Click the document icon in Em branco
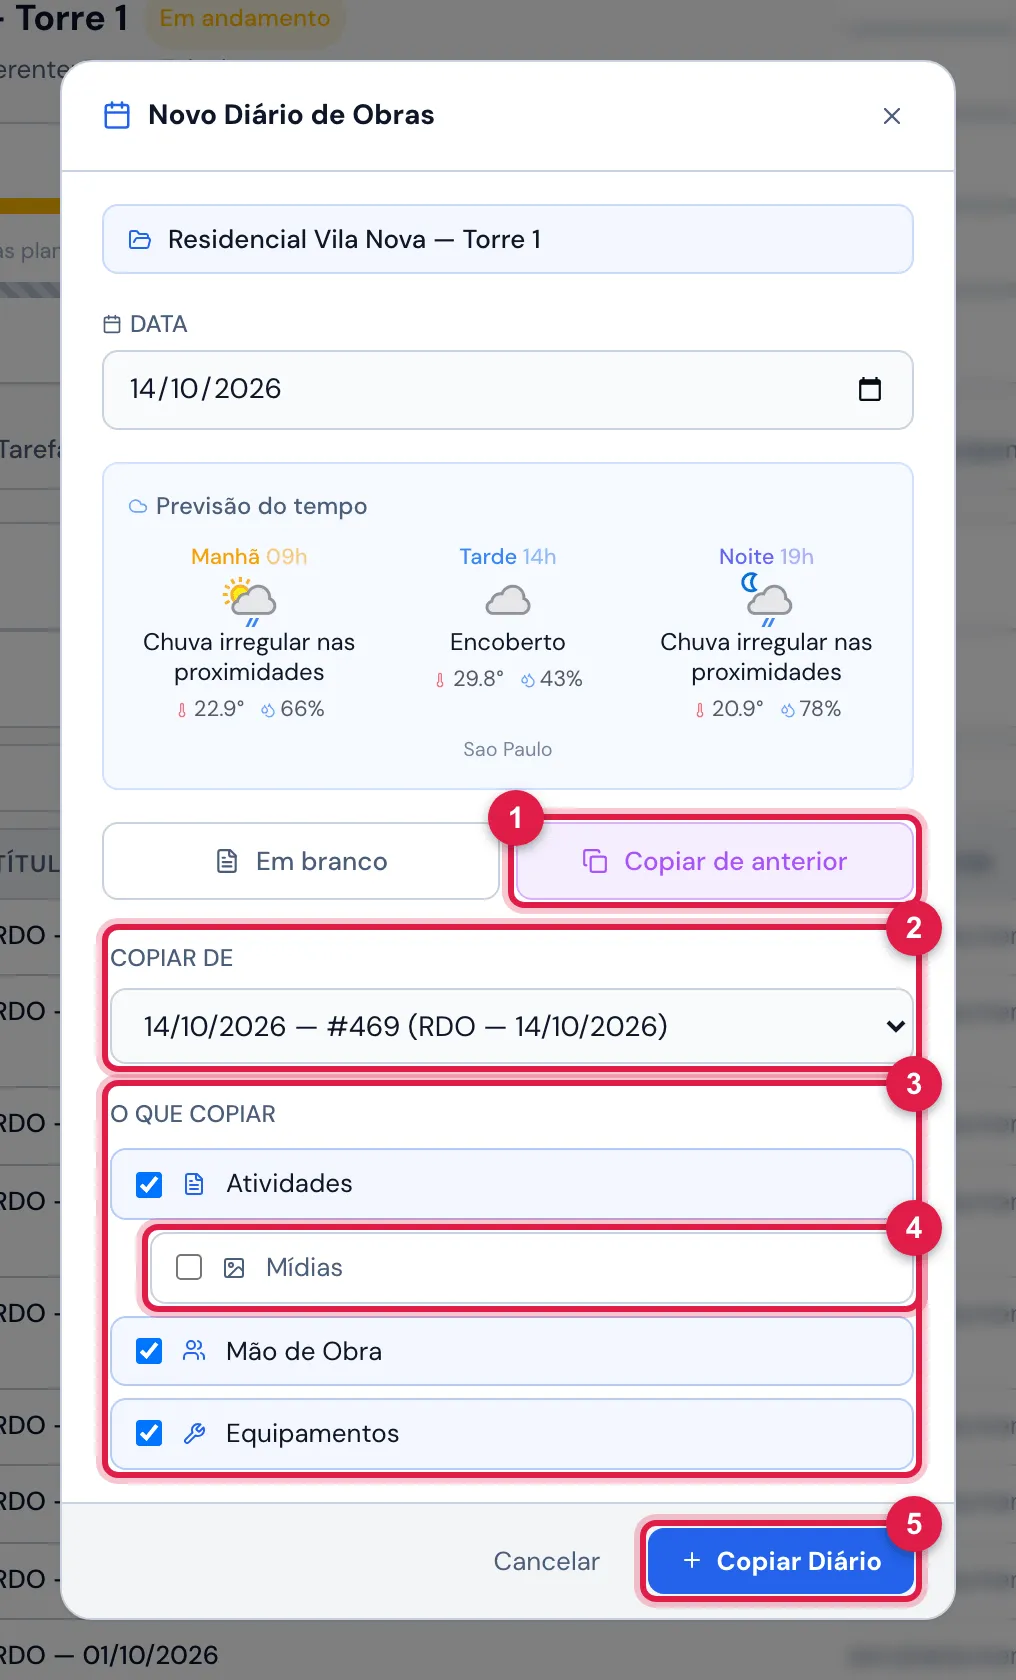 (x=227, y=861)
